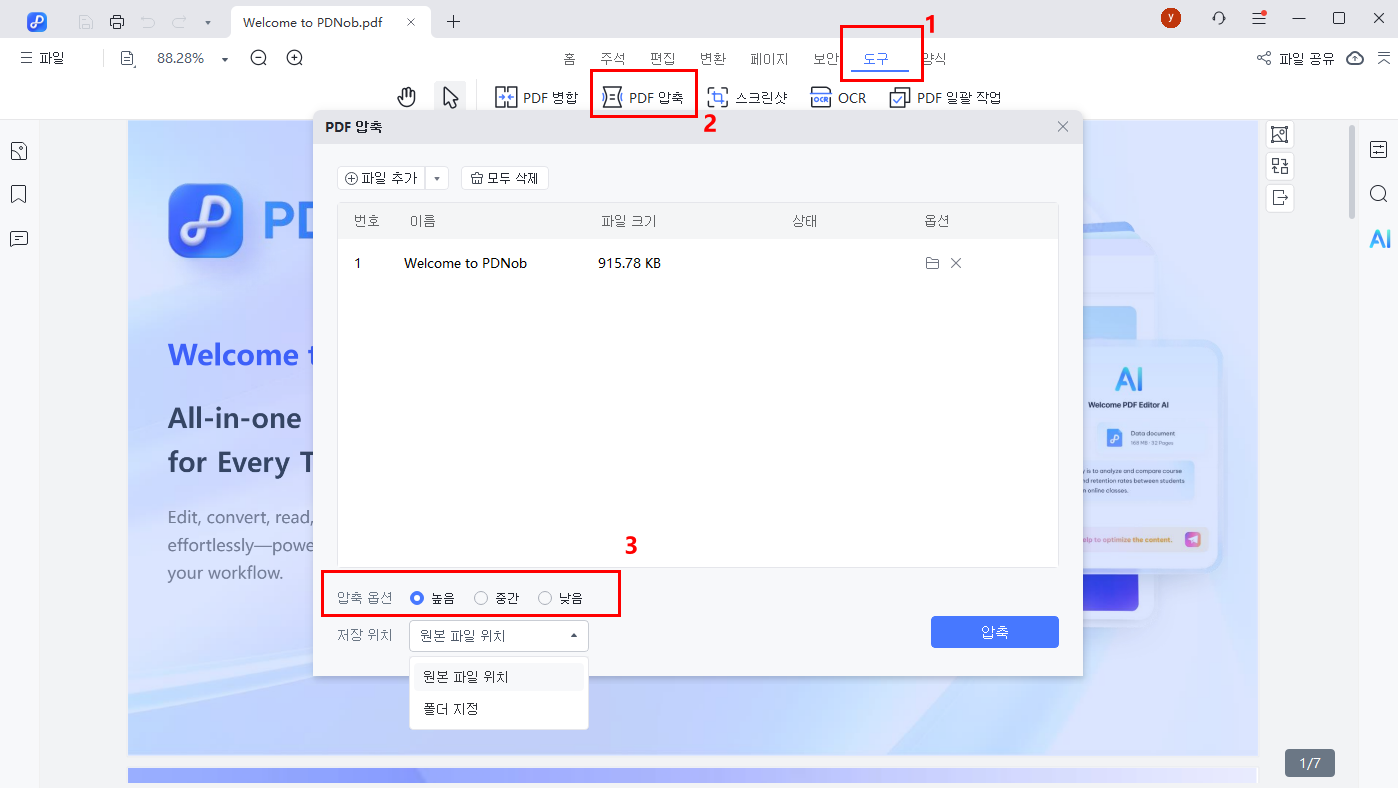The image size is (1398, 788).
Task: Open the 저장 위치 dropdown
Action: (498, 635)
